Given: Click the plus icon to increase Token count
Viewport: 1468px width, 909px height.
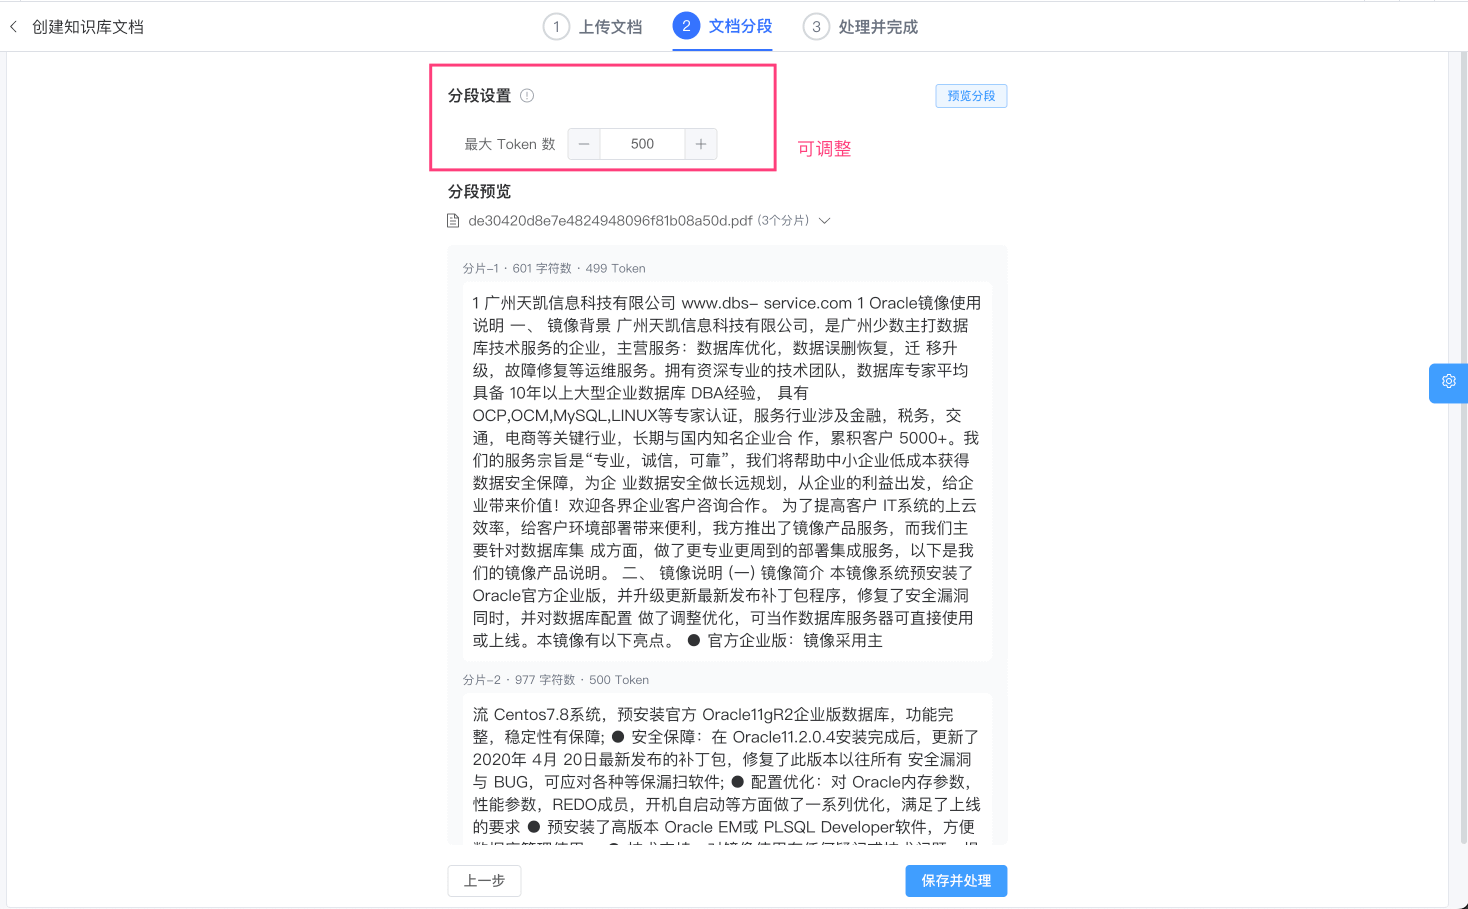Looking at the screenshot, I should point(700,143).
